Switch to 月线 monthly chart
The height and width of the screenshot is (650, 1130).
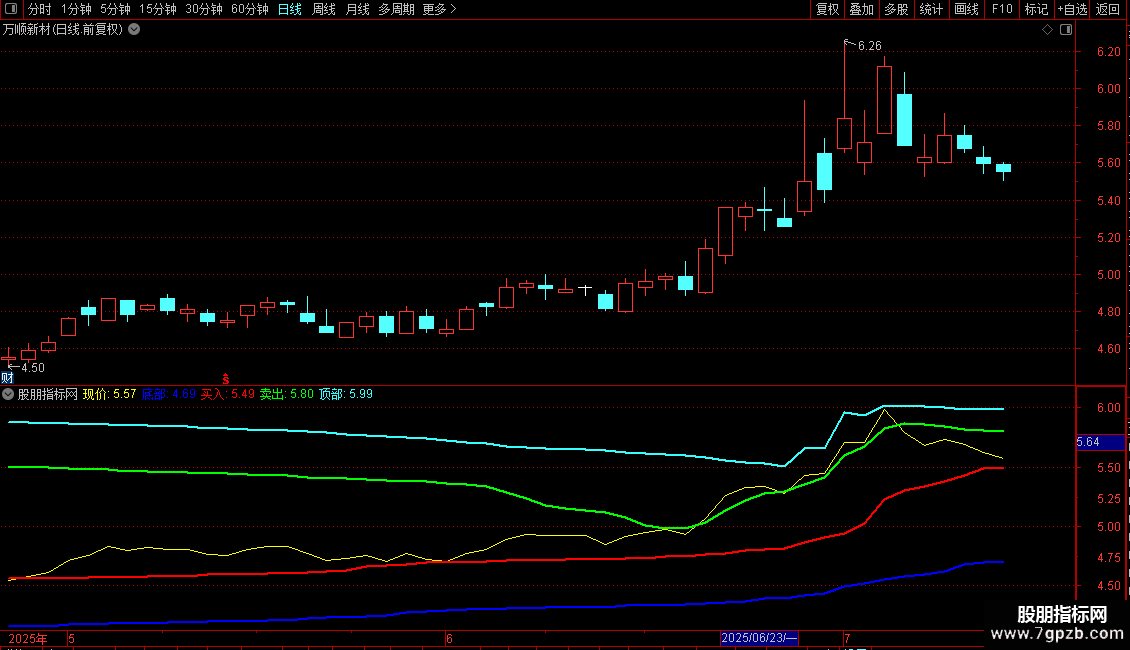357,9
